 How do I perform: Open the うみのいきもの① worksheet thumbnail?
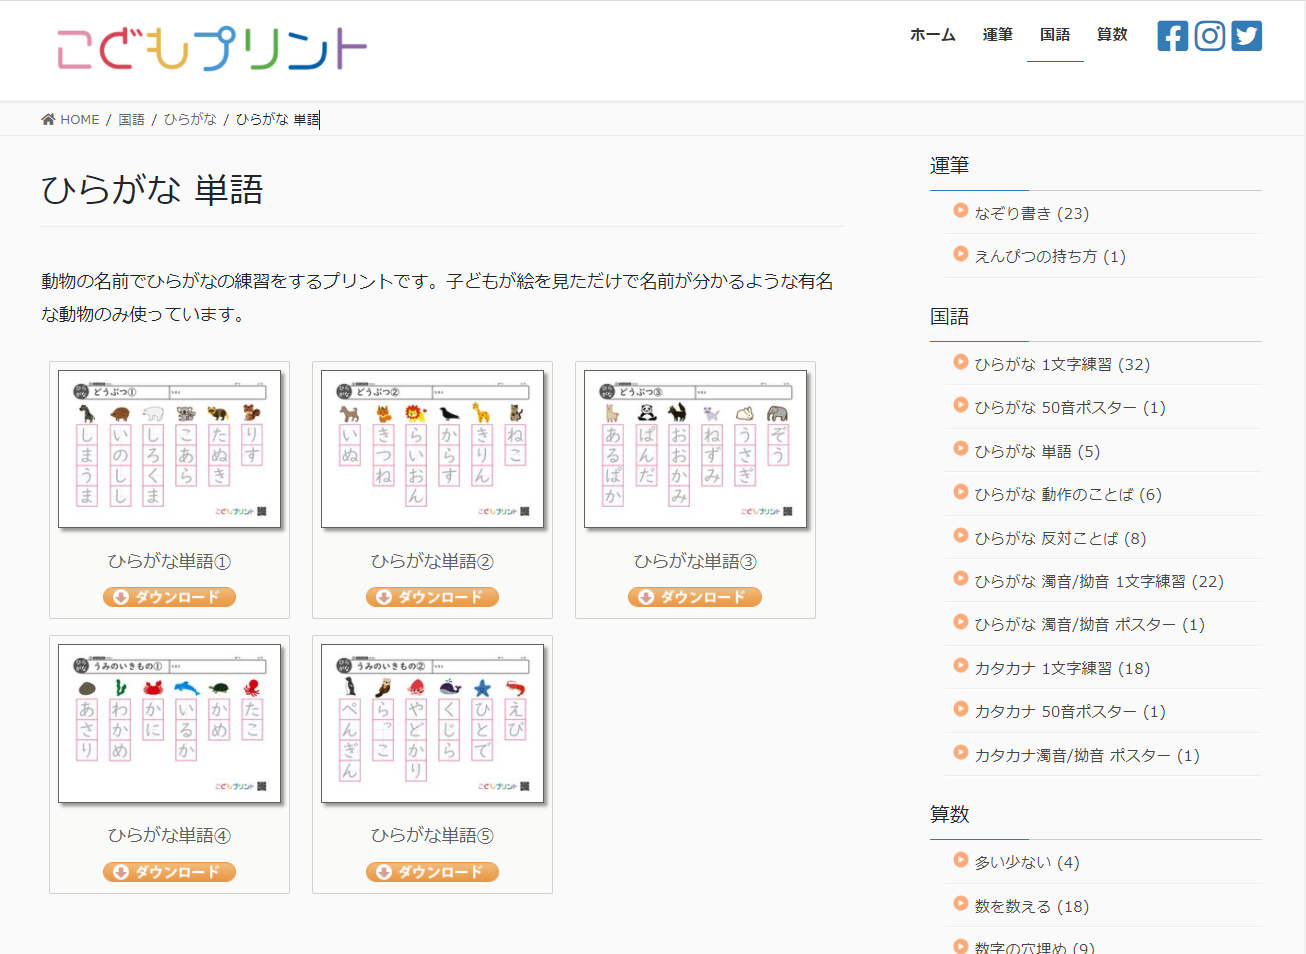(169, 723)
